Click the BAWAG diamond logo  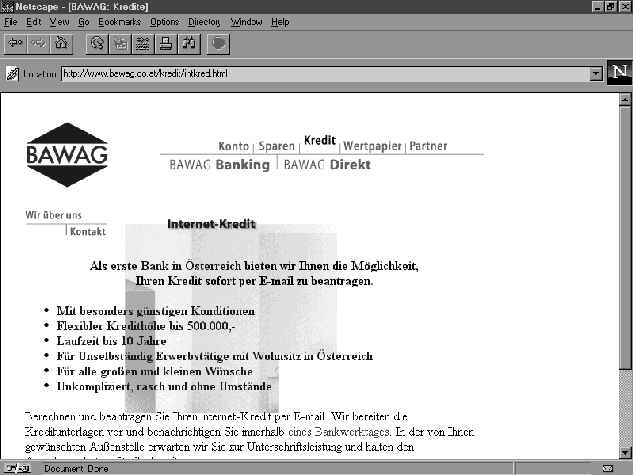(x=67, y=155)
